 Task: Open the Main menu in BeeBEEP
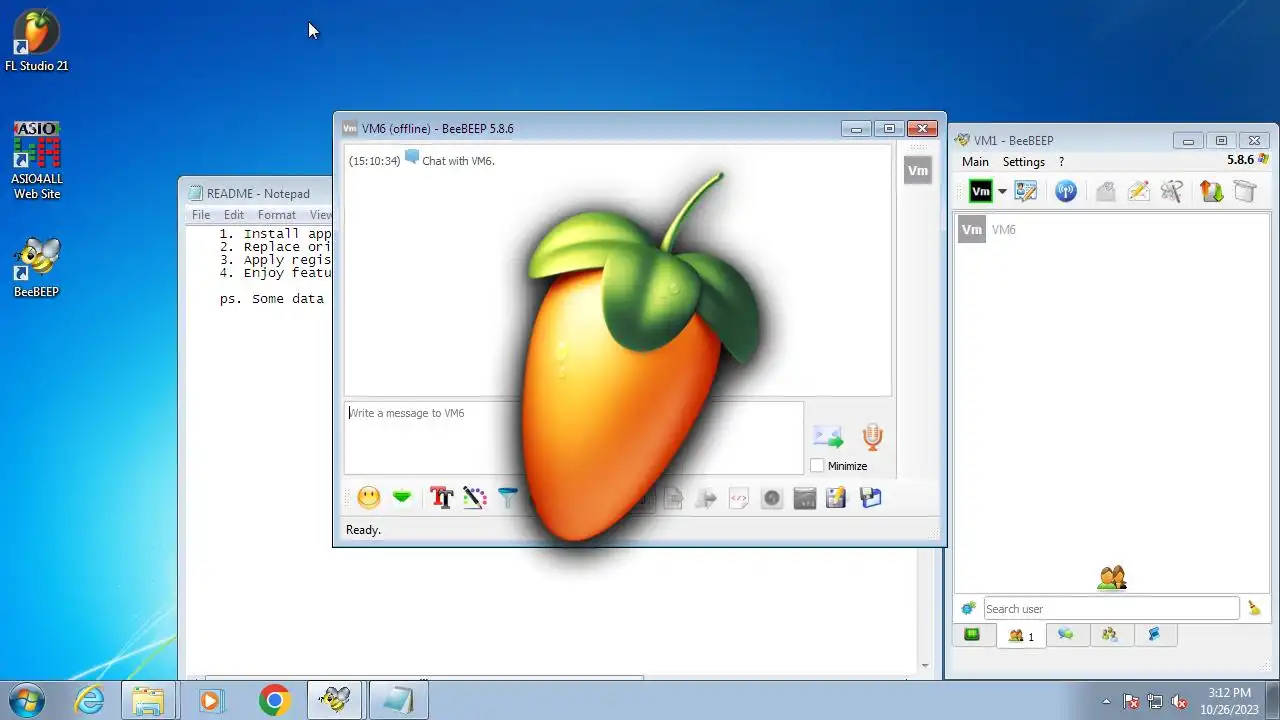click(x=975, y=162)
